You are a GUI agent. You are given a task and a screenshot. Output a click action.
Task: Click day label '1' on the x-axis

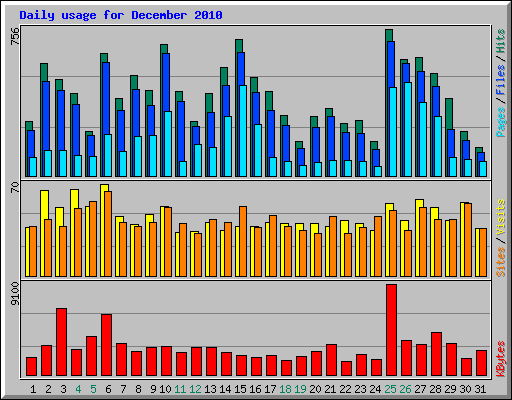pyautogui.click(x=33, y=389)
